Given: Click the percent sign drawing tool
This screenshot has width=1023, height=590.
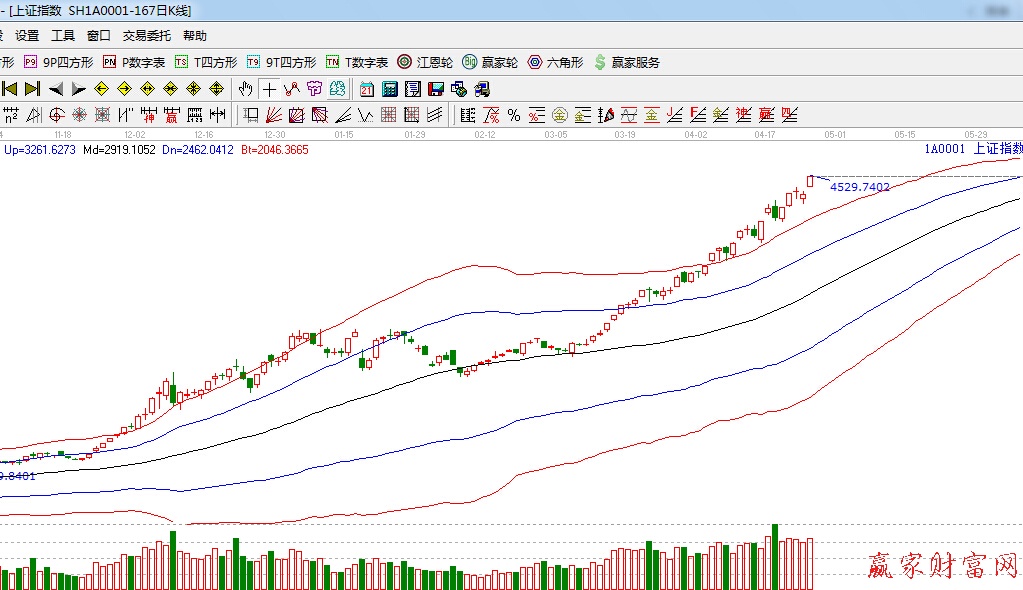Looking at the screenshot, I should (x=513, y=114).
